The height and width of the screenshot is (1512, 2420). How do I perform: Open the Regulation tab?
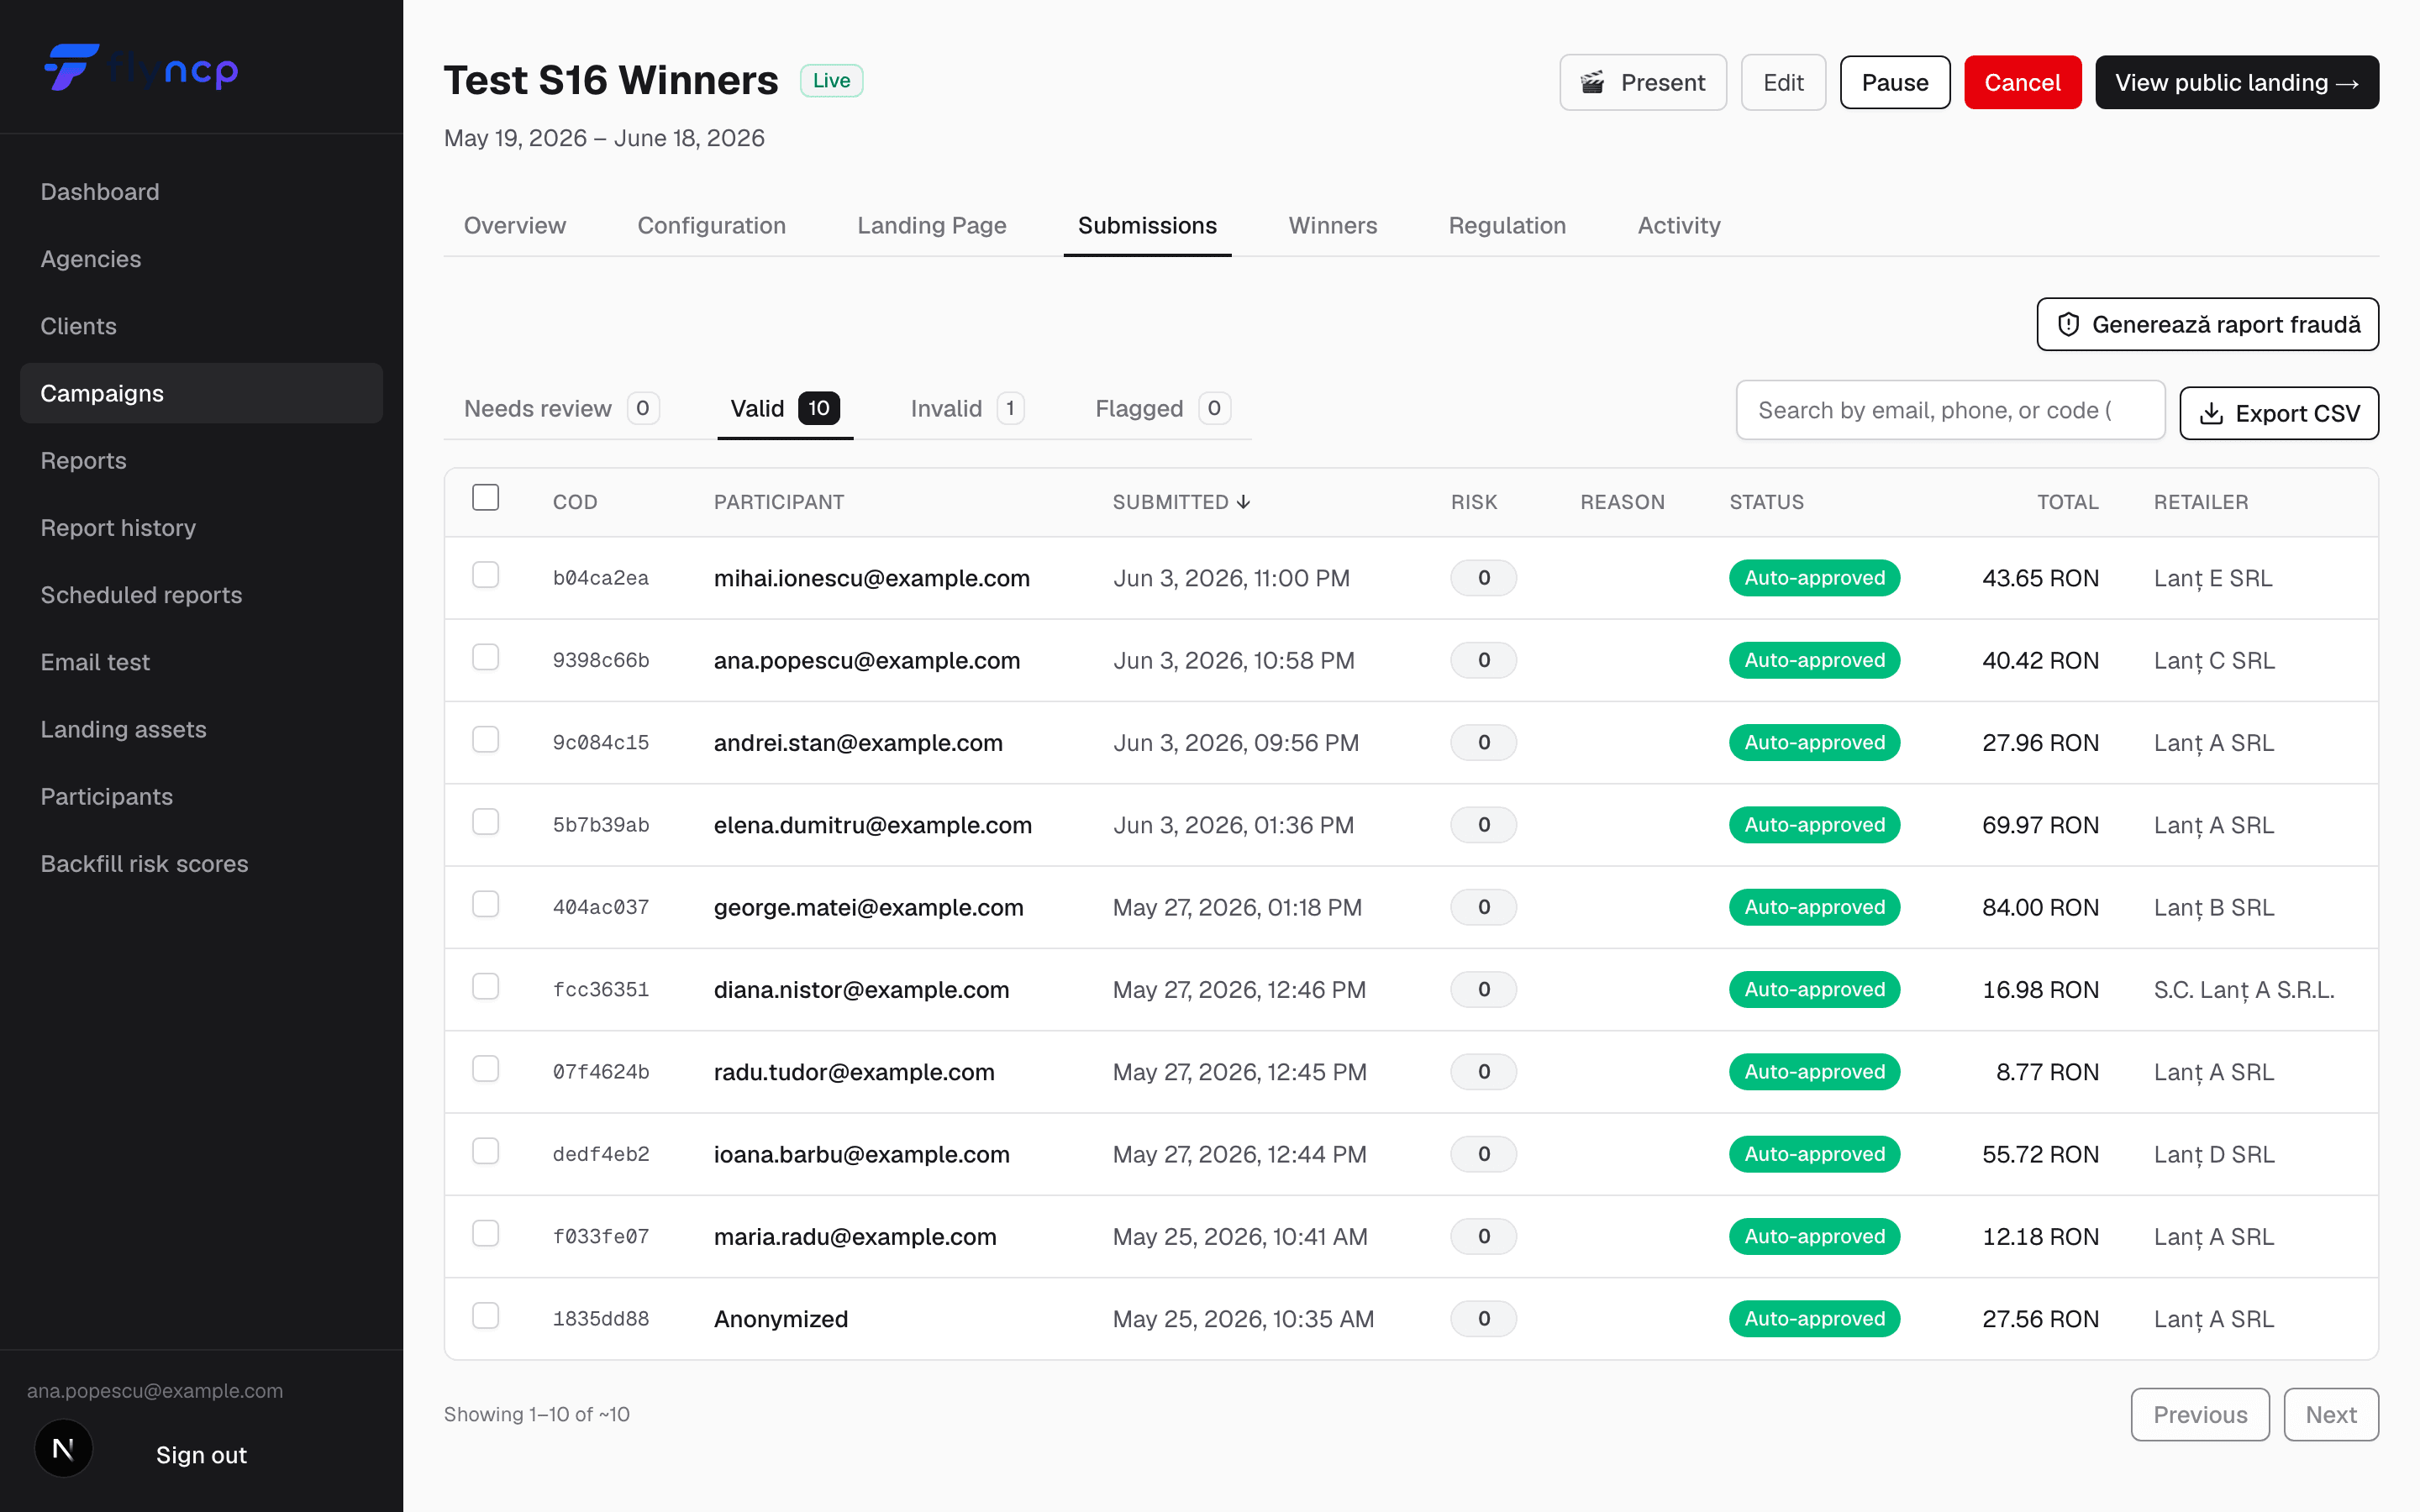coord(1507,225)
